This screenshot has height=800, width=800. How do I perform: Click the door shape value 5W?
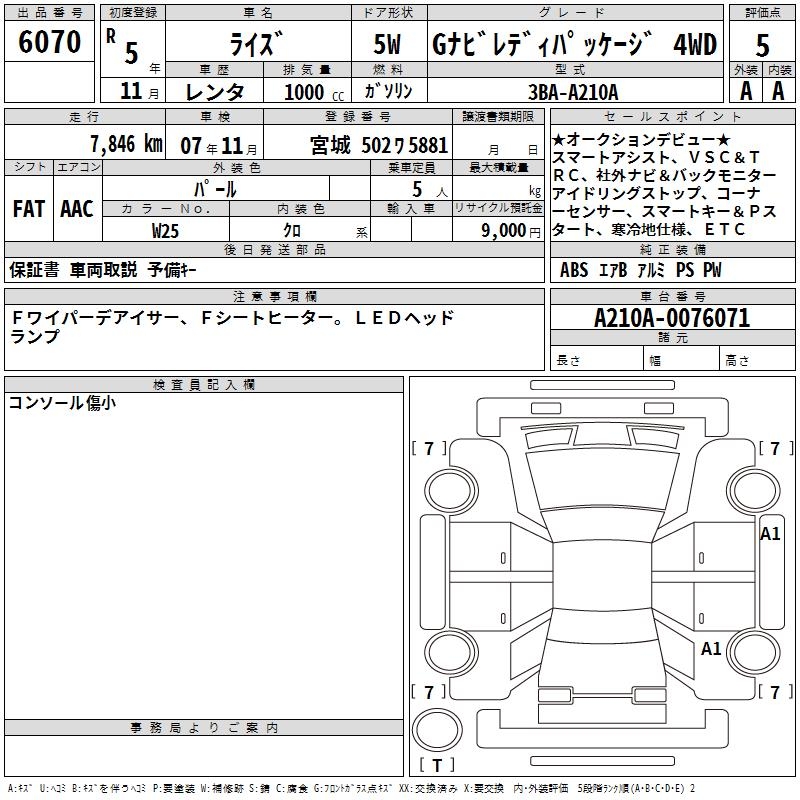pos(387,44)
